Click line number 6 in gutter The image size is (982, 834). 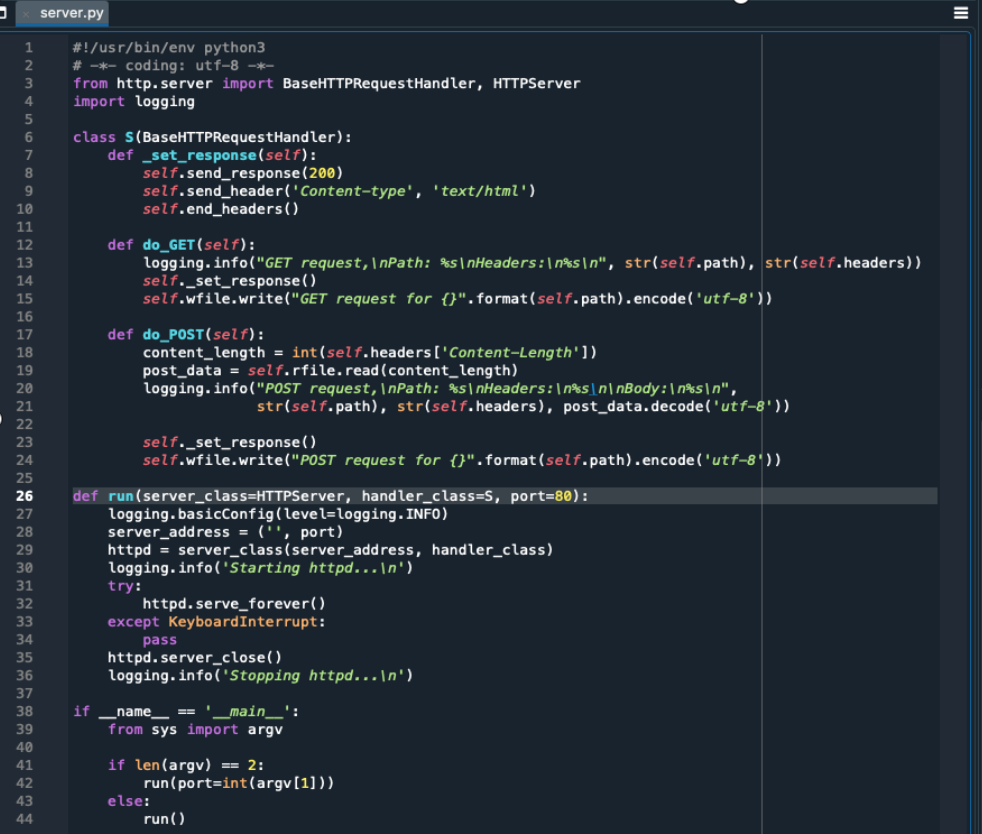(x=29, y=137)
